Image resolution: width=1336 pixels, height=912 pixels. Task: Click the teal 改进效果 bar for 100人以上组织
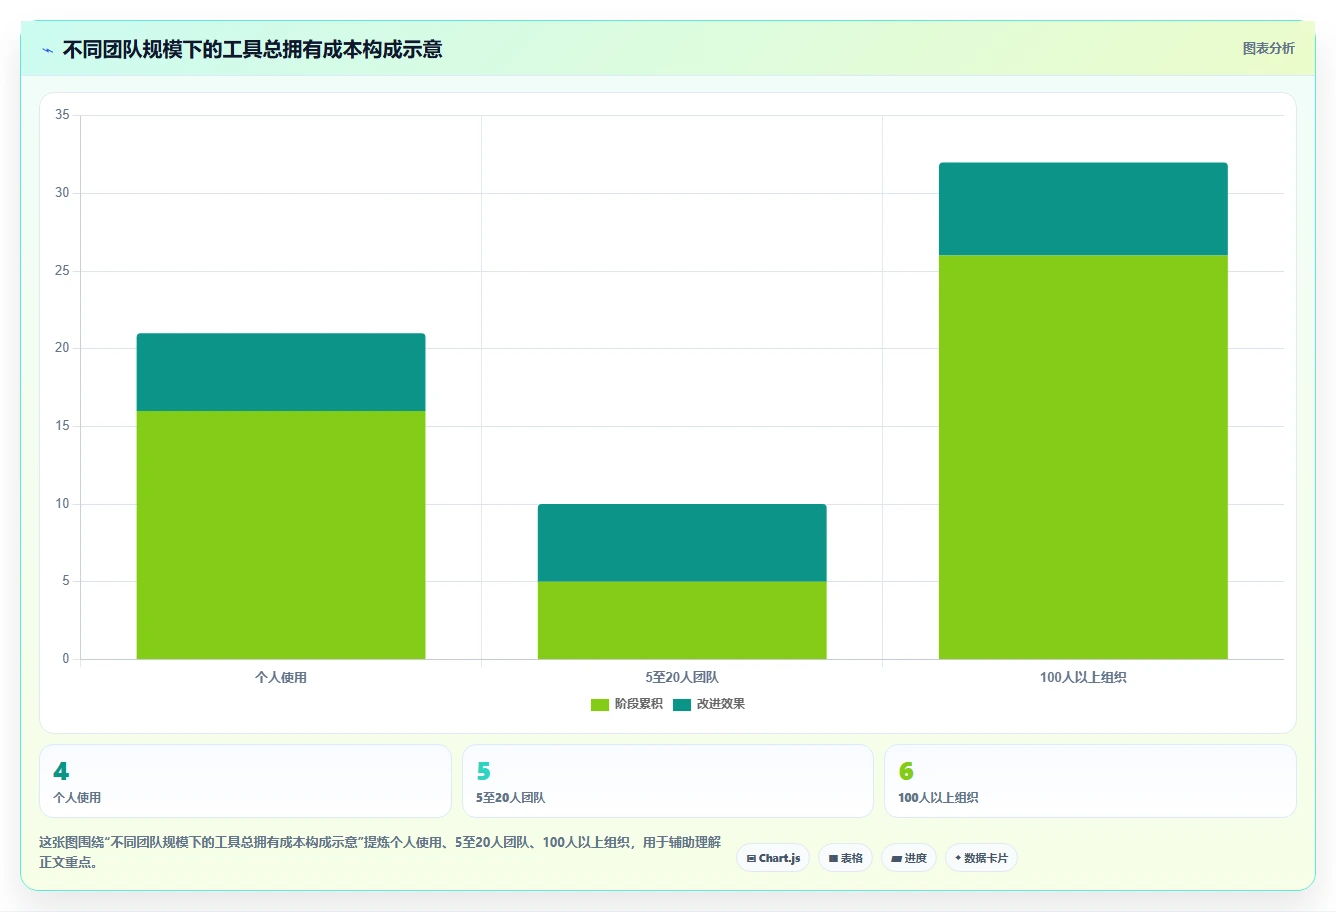1083,209
